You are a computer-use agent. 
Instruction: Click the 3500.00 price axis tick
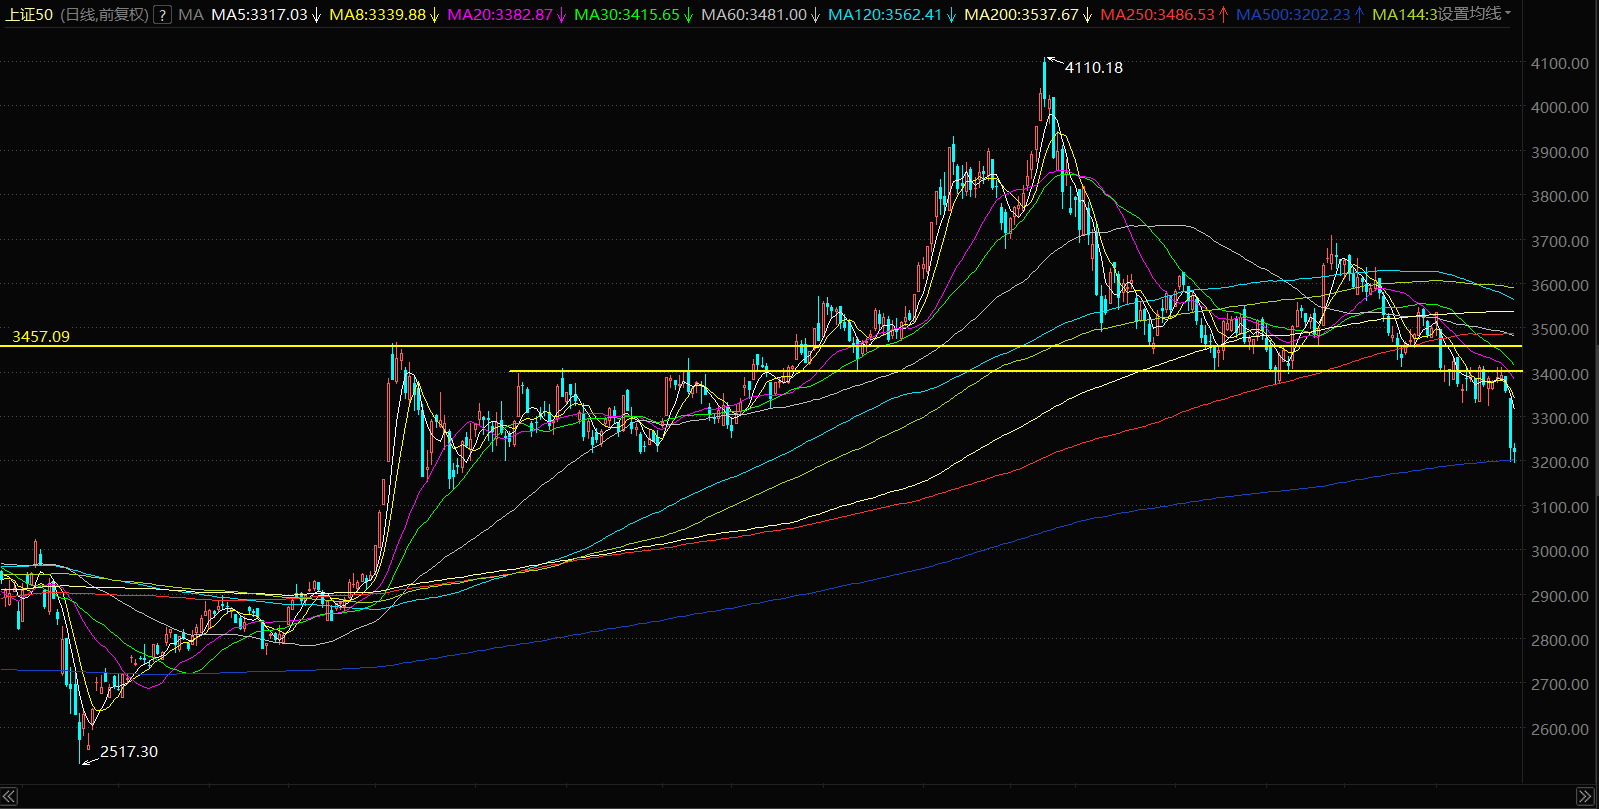pos(1560,329)
